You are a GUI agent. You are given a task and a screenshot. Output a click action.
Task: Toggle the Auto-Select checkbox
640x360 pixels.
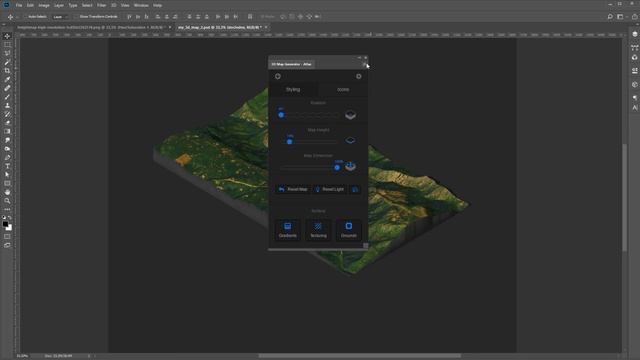tap(26, 17)
